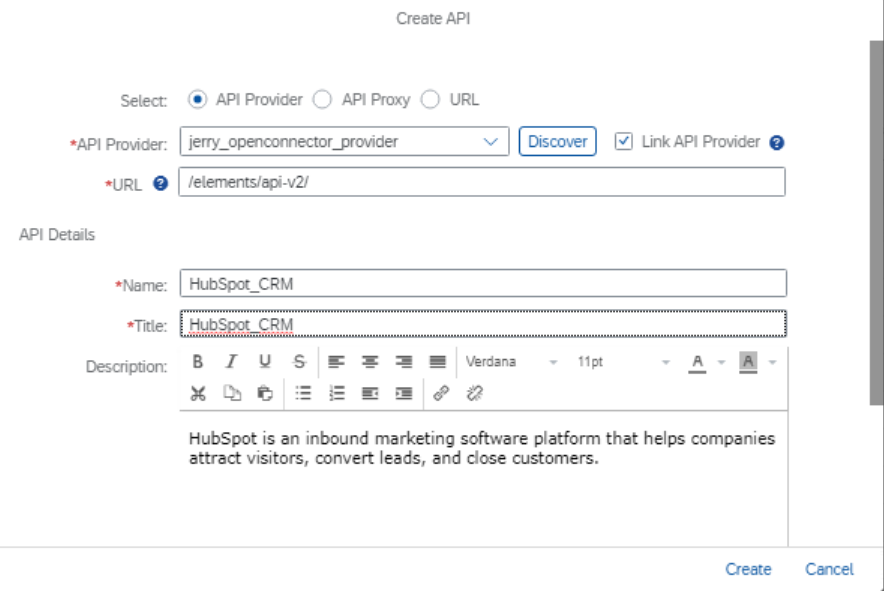Image resolution: width=884 pixels, height=591 pixels.
Task: Open help icon next to URL label
Action: [161, 183]
